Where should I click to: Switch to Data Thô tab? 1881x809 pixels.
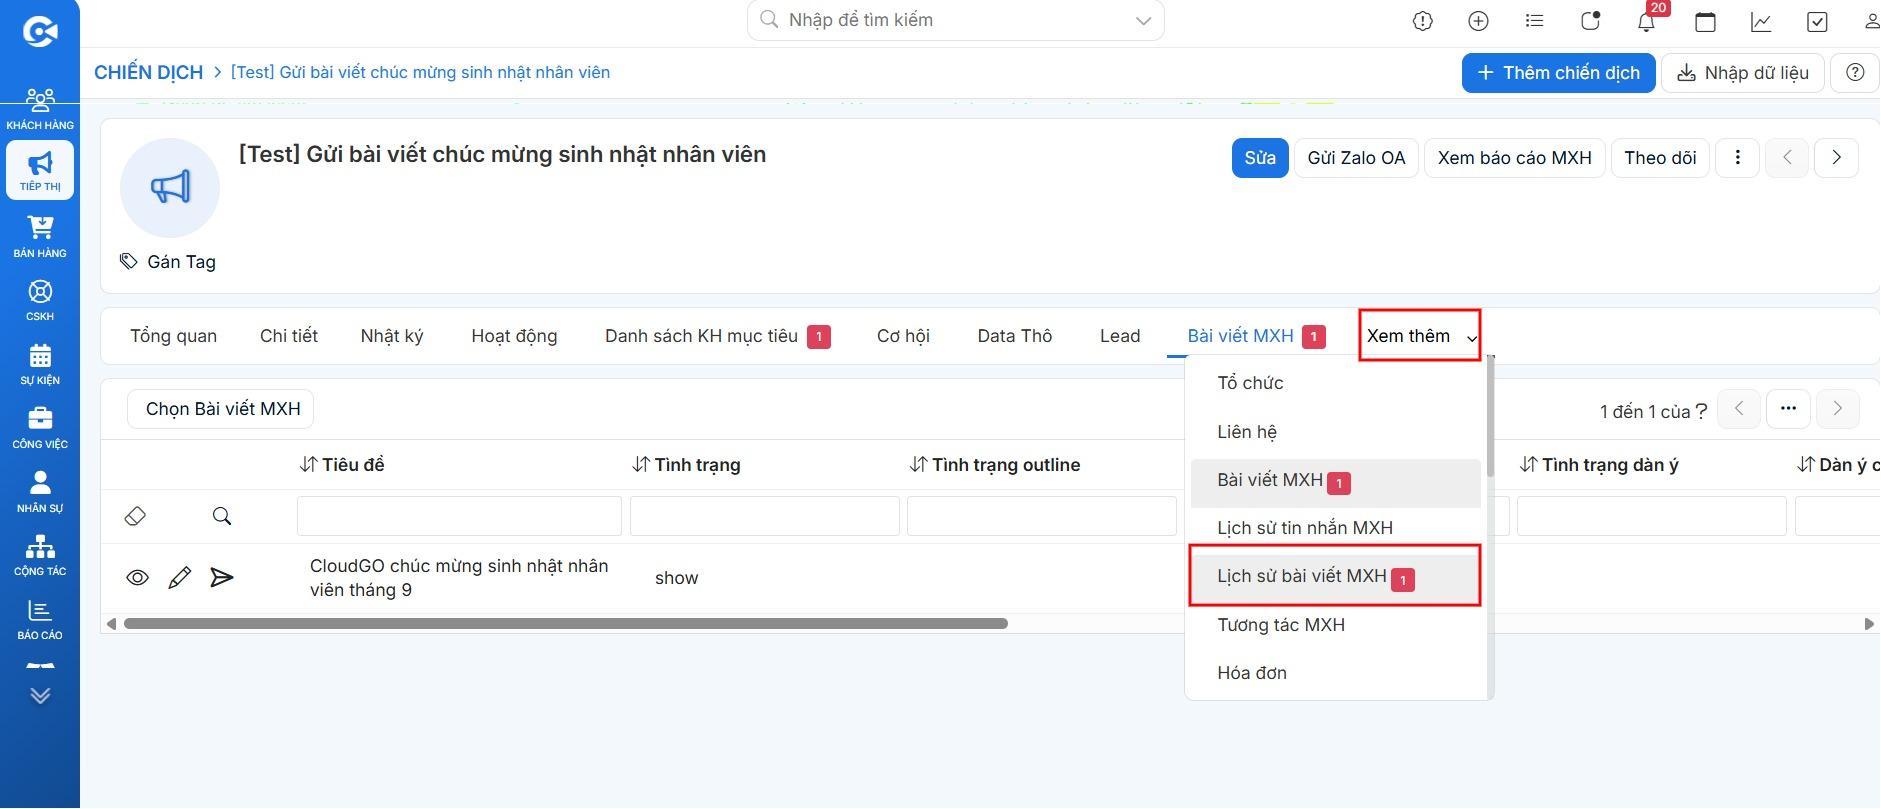1015,336
